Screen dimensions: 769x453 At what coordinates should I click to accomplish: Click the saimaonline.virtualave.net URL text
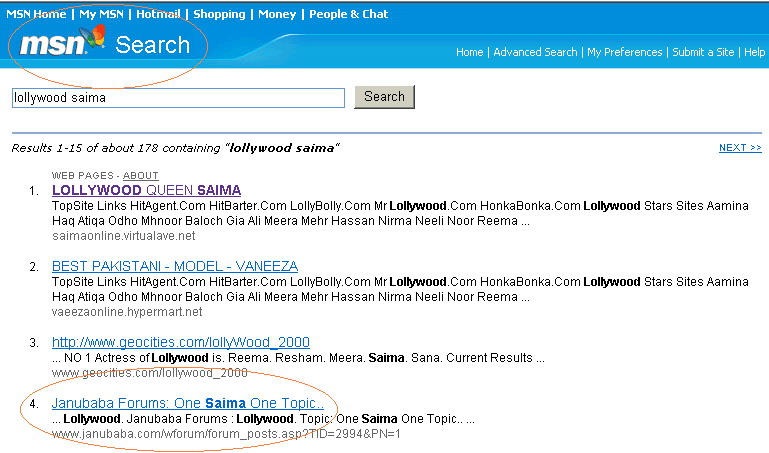click(124, 236)
